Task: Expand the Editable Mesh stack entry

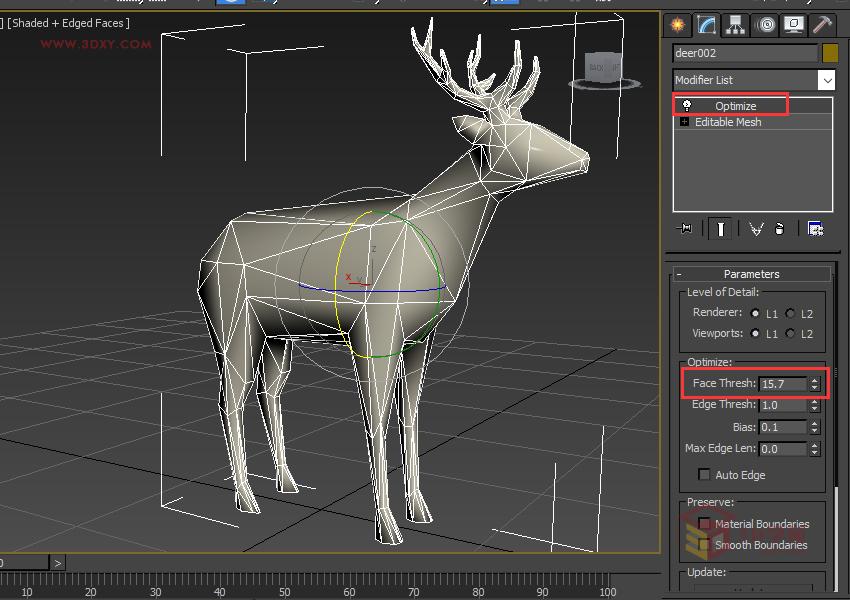Action: click(x=685, y=122)
